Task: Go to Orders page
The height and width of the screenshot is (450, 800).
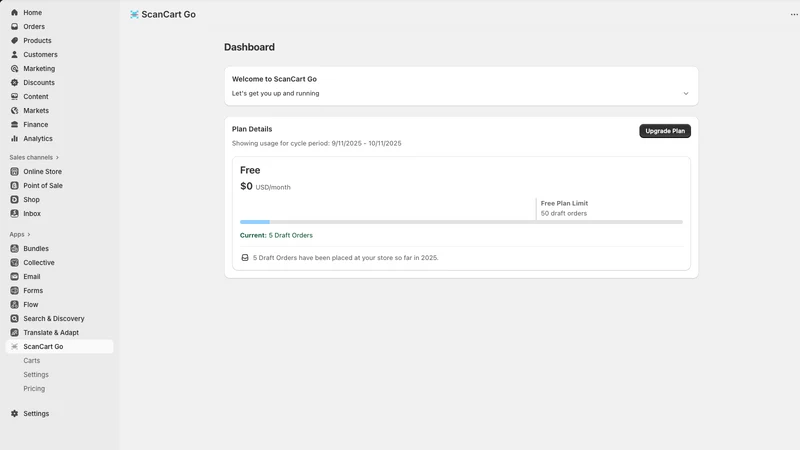Action: 34,27
